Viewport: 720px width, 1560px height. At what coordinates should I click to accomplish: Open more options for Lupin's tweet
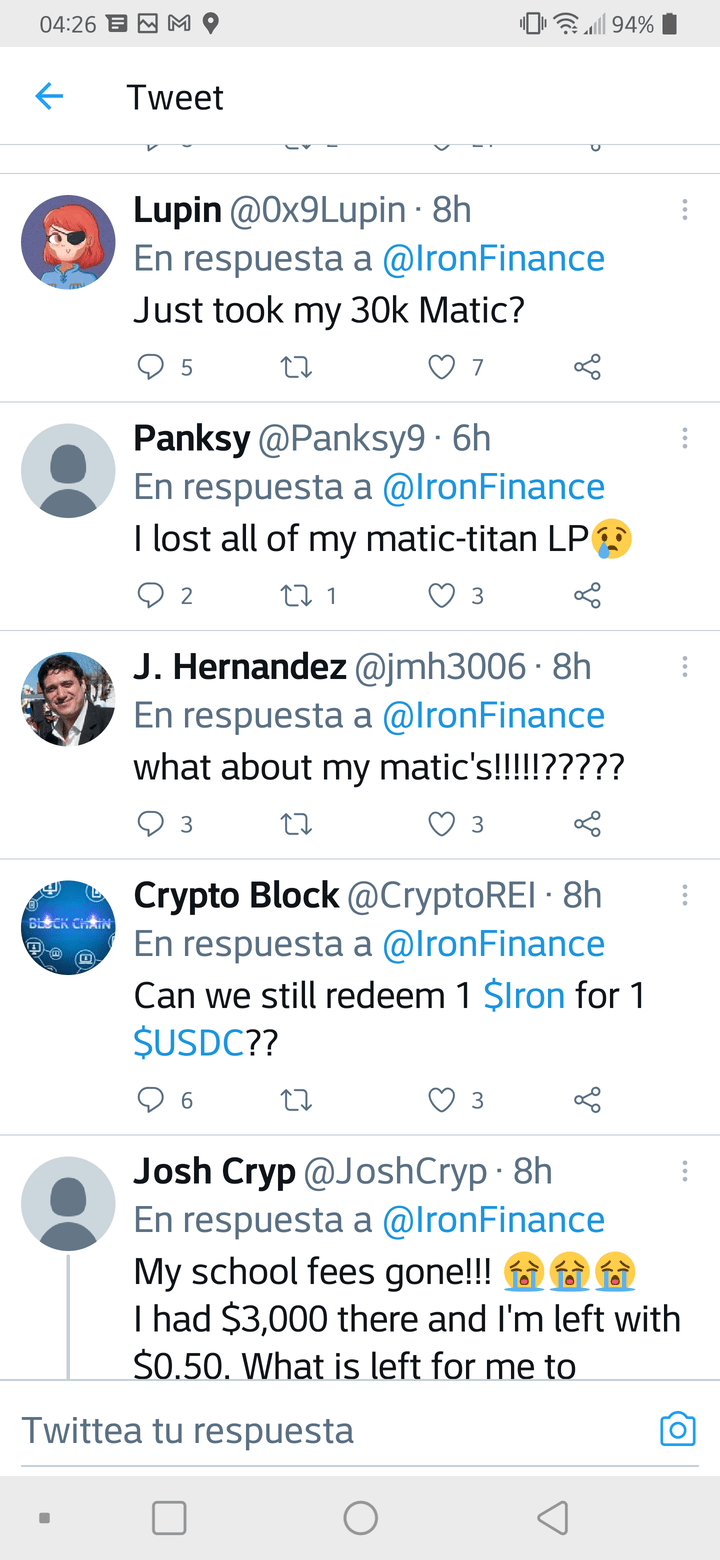pyautogui.click(x=684, y=210)
